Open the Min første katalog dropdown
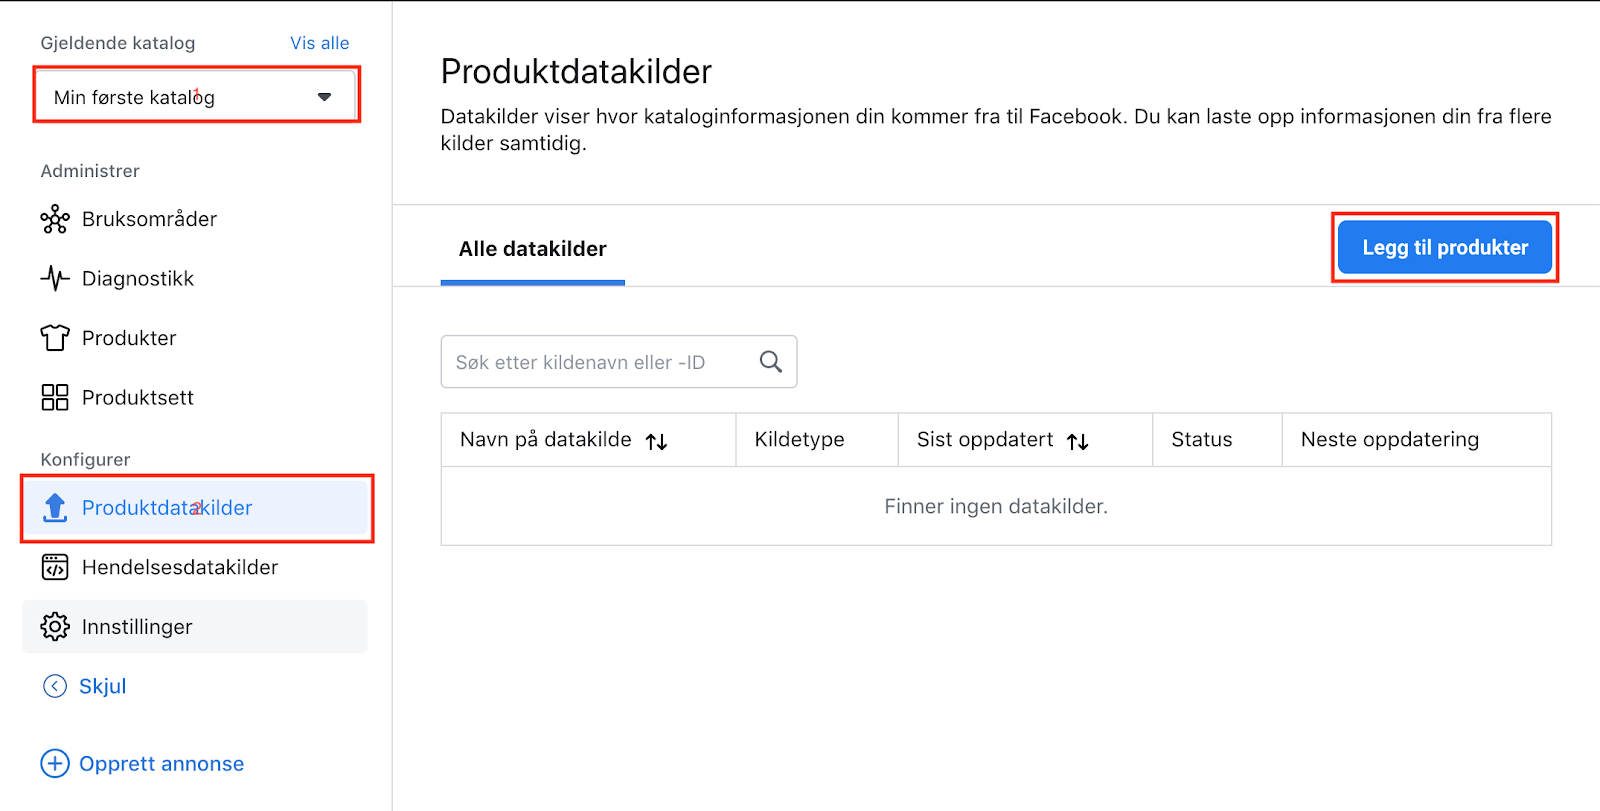 196,97
